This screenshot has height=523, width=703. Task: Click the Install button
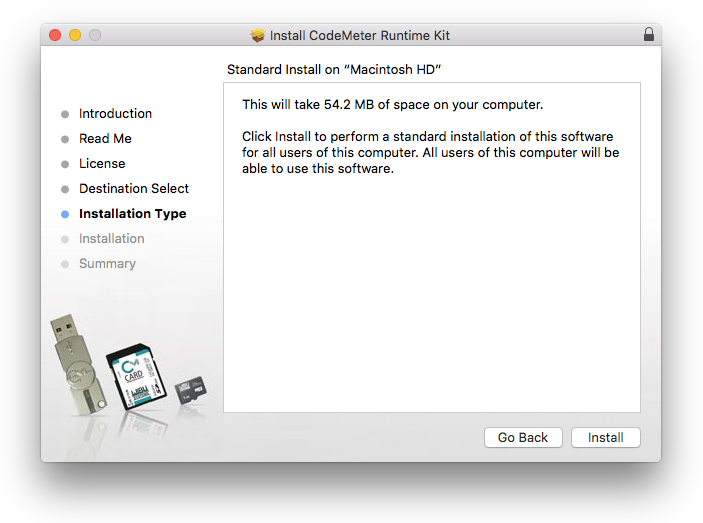(605, 437)
